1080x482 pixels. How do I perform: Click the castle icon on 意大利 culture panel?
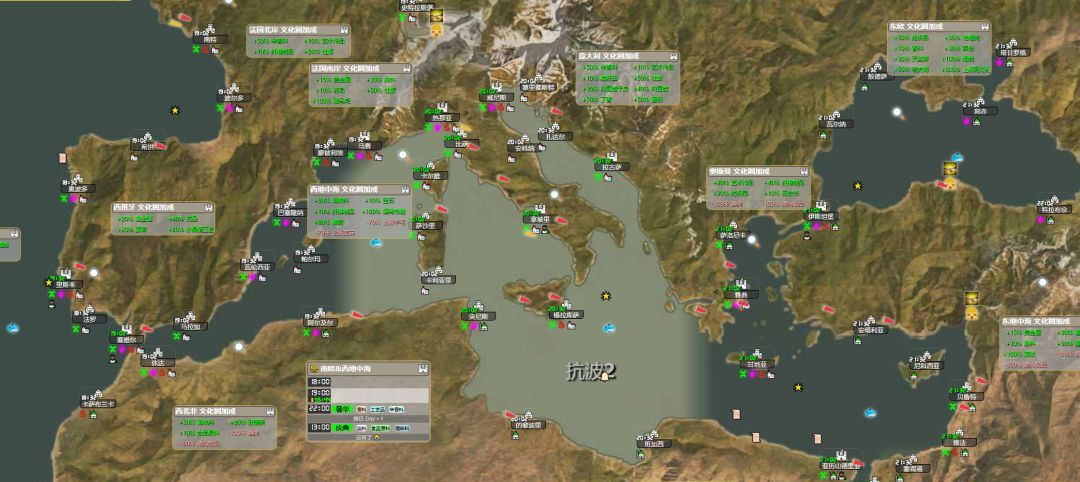pyautogui.click(x=672, y=56)
